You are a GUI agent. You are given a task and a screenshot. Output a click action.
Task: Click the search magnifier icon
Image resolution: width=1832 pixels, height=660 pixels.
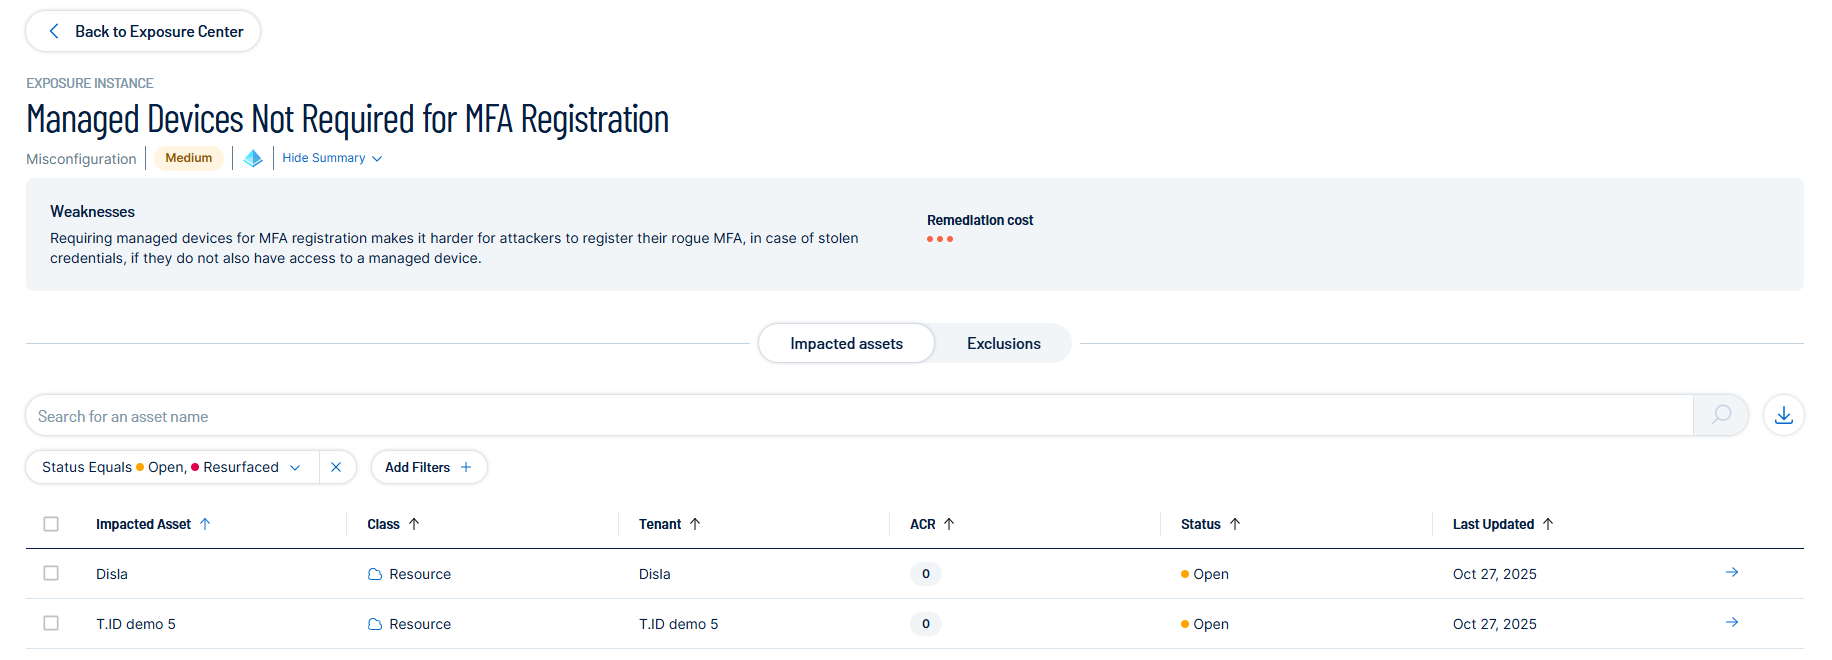[1720, 415]
